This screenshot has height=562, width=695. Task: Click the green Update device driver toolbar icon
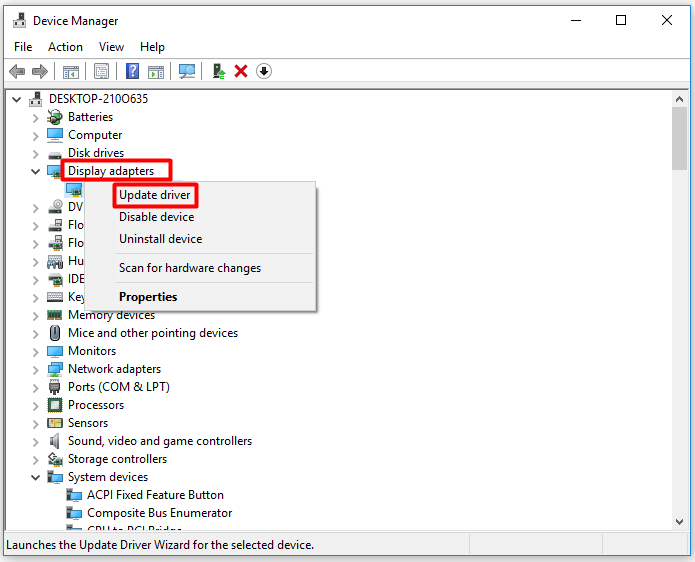(218, 71)
